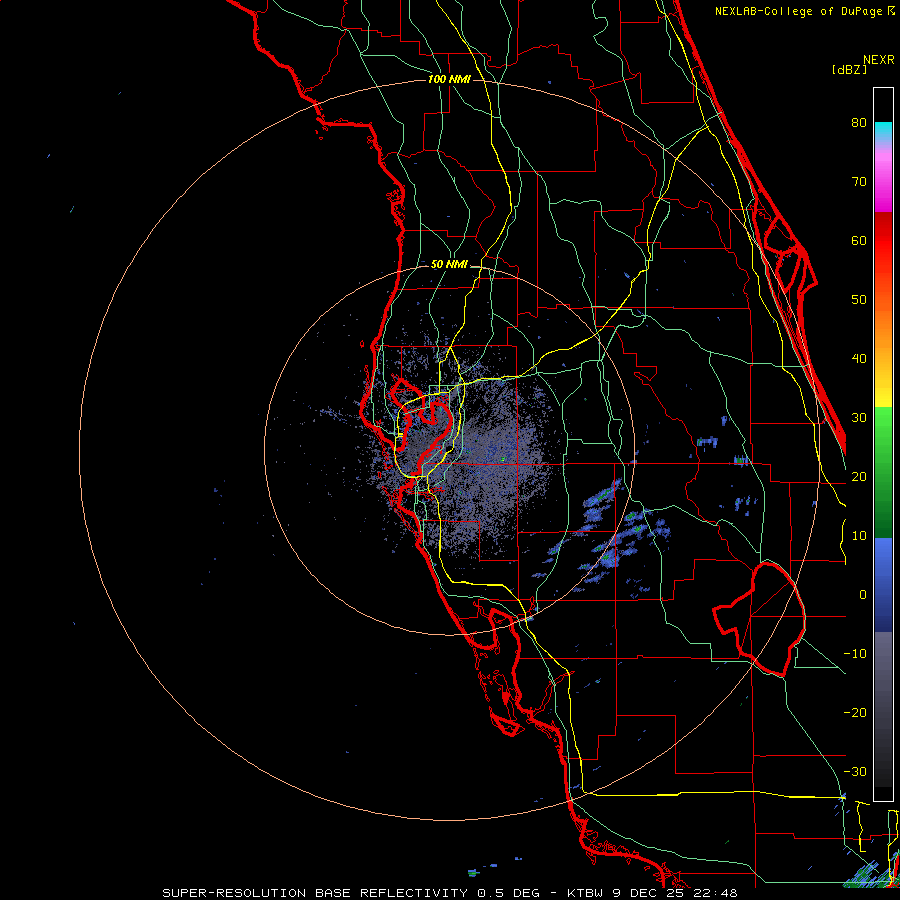Click the 40 dBZ value on the scale
Viewport: 900px width, 900px height.
pyautogui.click(x=859, y=359)
